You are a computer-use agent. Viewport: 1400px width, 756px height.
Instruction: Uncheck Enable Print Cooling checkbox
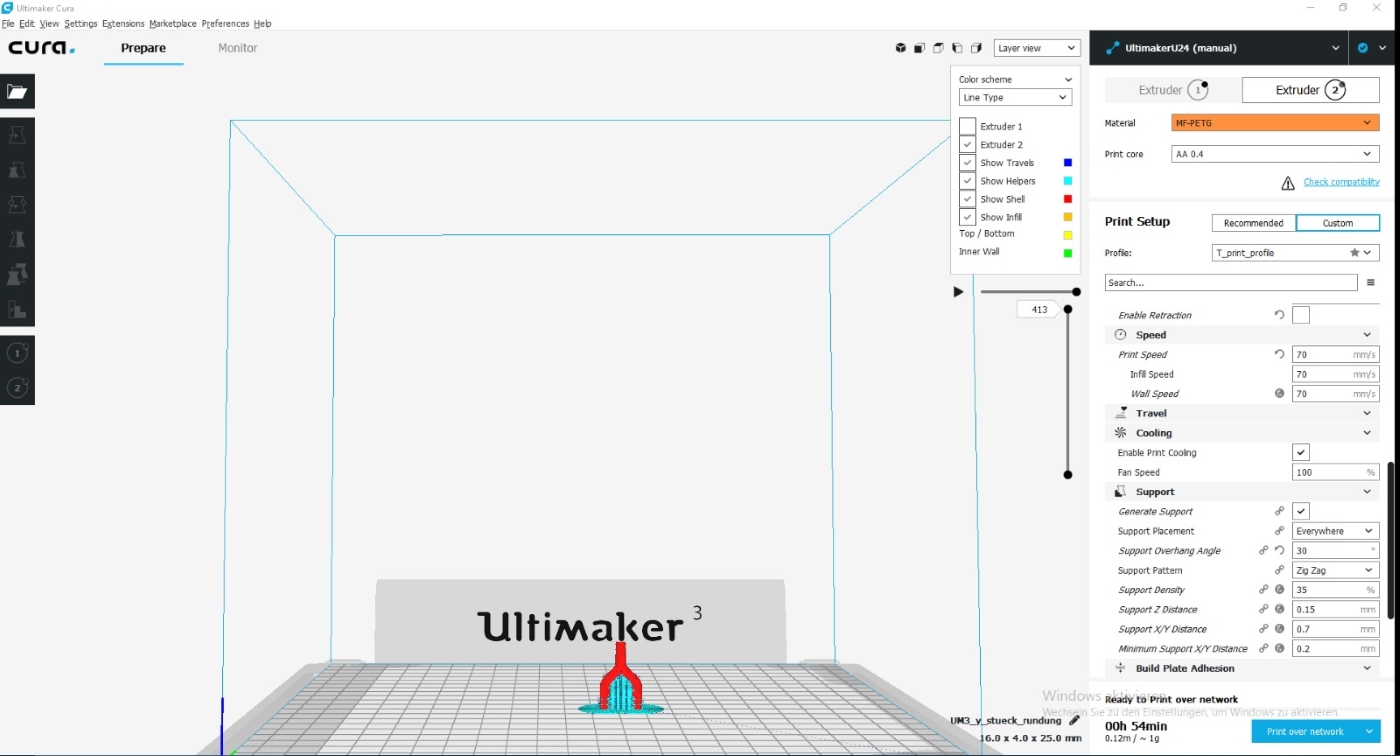[x=1300, y=453]
